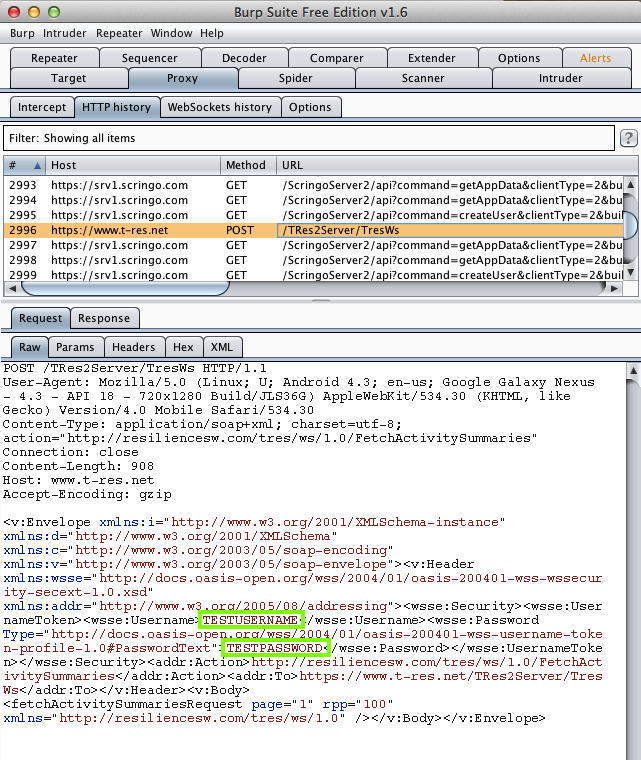Screen dimensions: 641x760
Task: Click the request pane scroll up arrow
Action: pyautogui.click(x=633, y=371)
